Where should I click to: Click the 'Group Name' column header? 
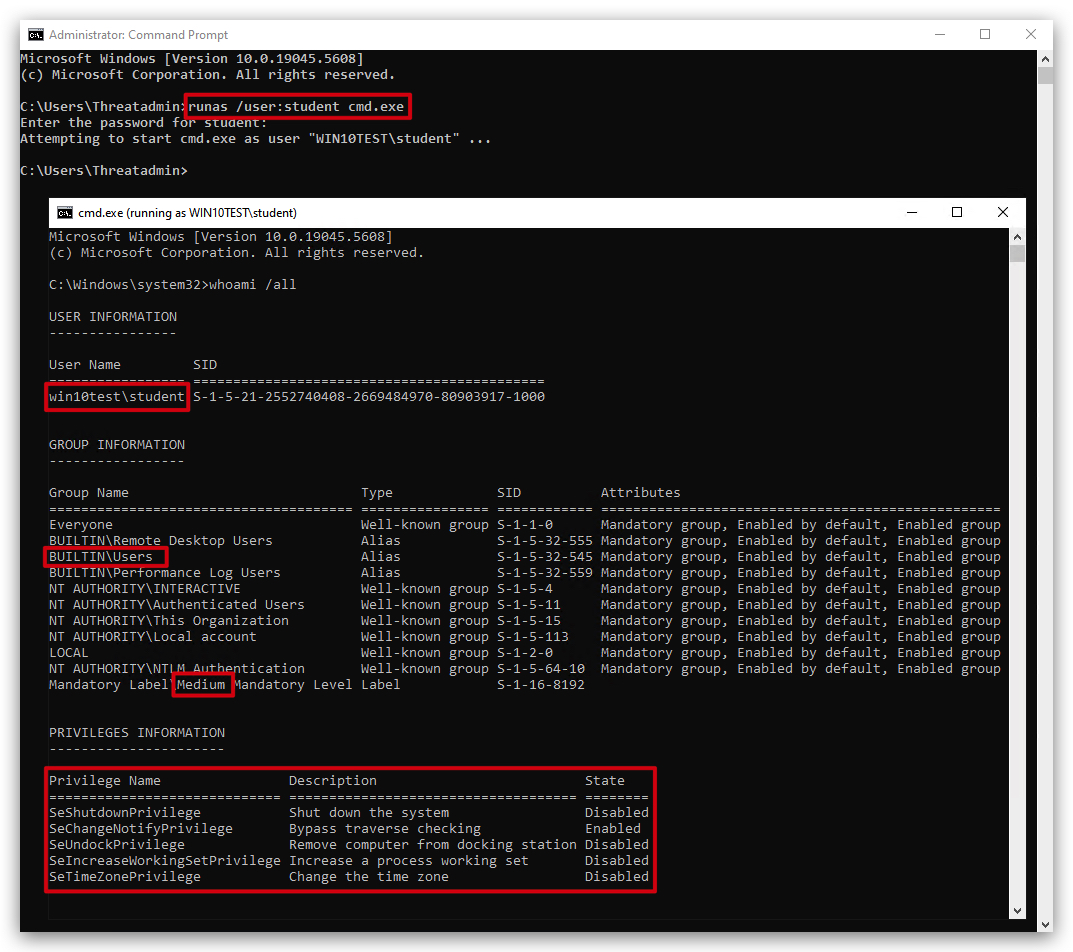pos(88,493)
